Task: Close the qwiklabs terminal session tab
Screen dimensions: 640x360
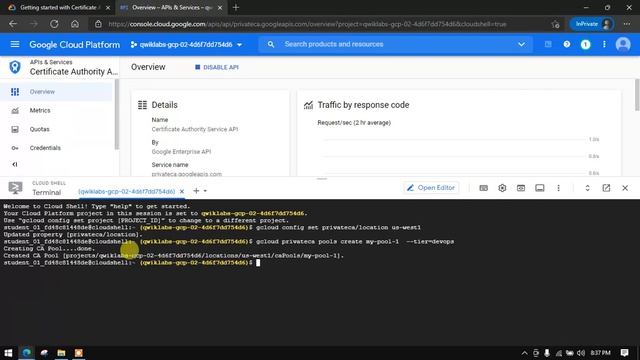Action: [182, 191]
